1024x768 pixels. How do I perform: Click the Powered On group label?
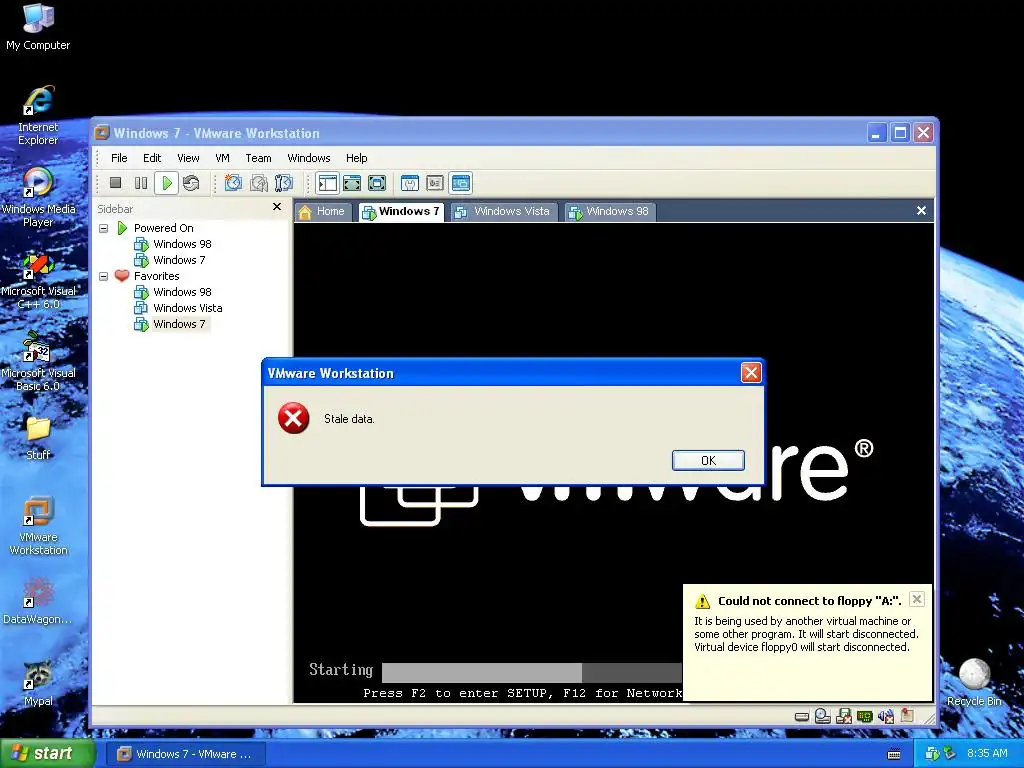pos(163,228)
